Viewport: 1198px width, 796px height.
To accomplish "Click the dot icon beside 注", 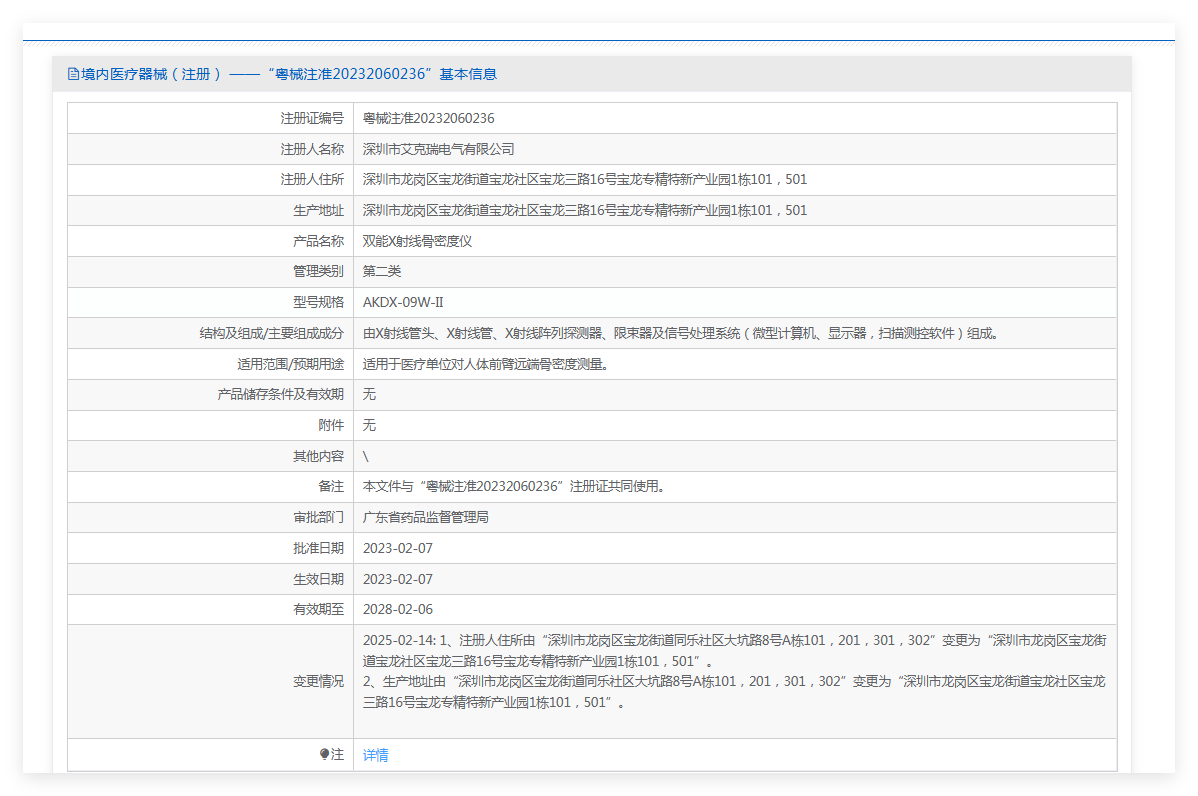I will (324, 755).
